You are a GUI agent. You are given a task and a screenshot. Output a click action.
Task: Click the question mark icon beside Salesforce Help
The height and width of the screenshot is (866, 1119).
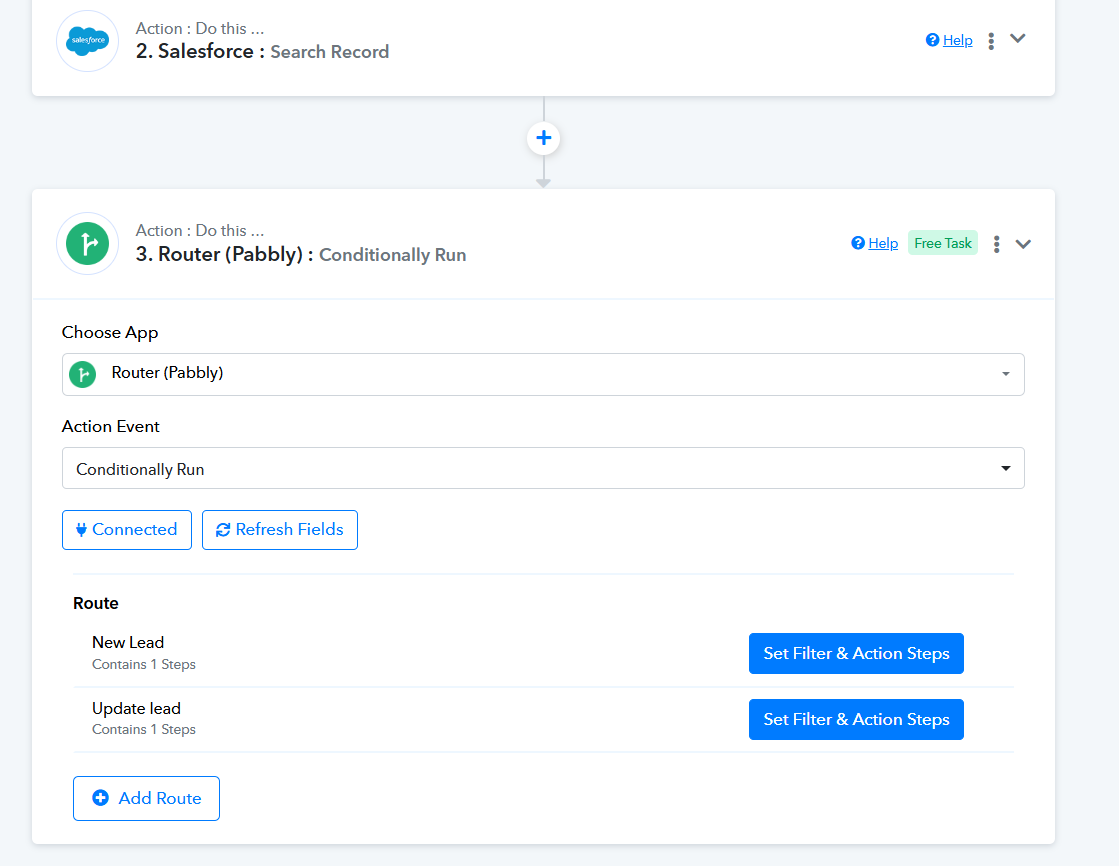click(x=932, y=40)
